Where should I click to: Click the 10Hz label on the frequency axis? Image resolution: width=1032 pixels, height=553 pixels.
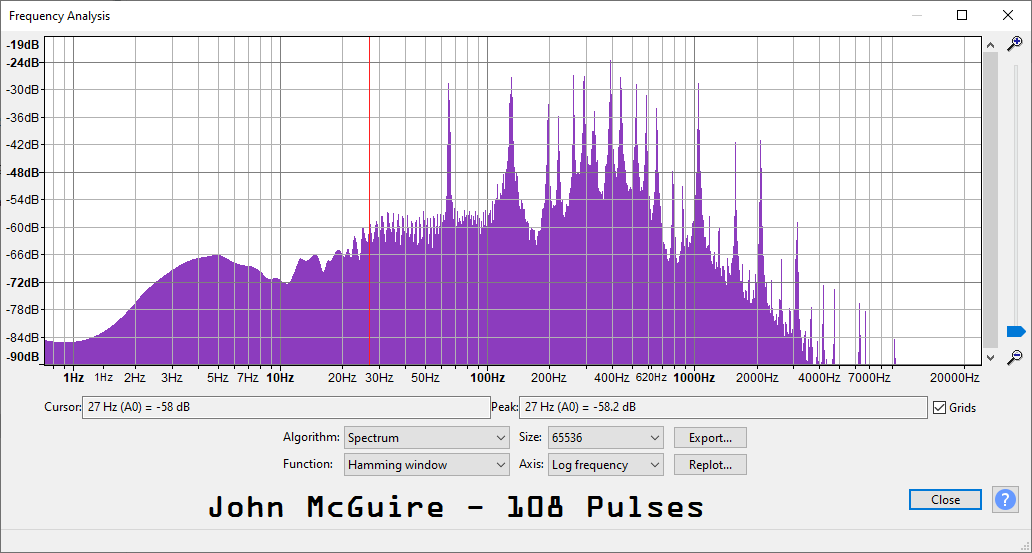tap(280, 378)
